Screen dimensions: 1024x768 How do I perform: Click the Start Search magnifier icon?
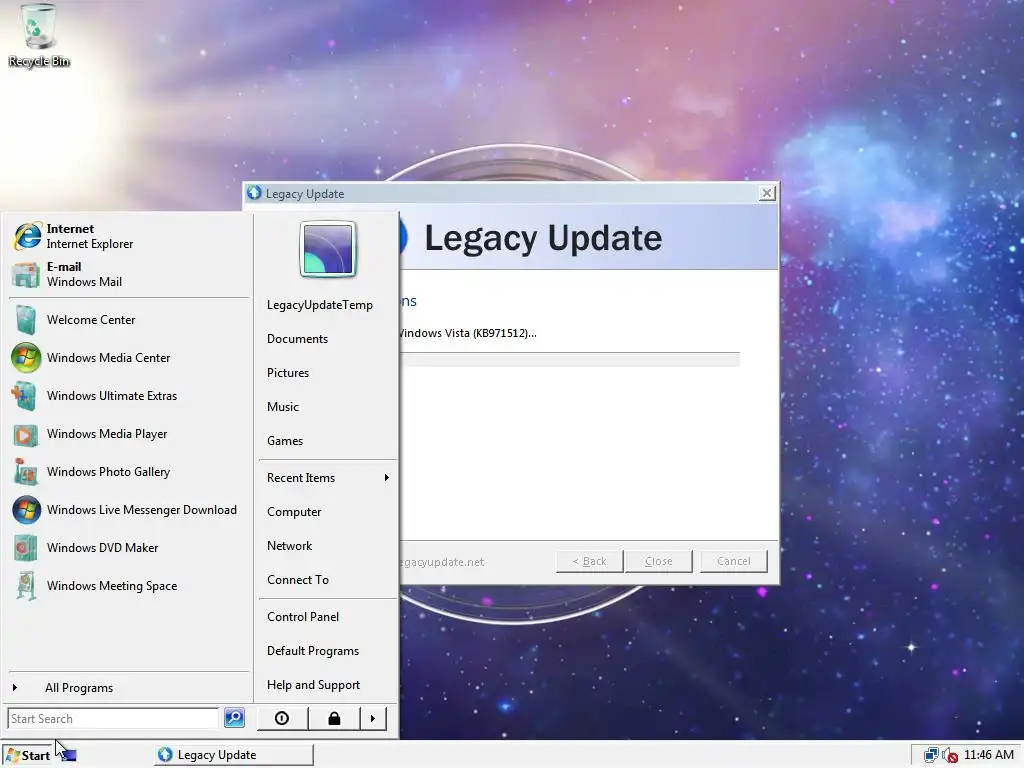tap(234, 718)
